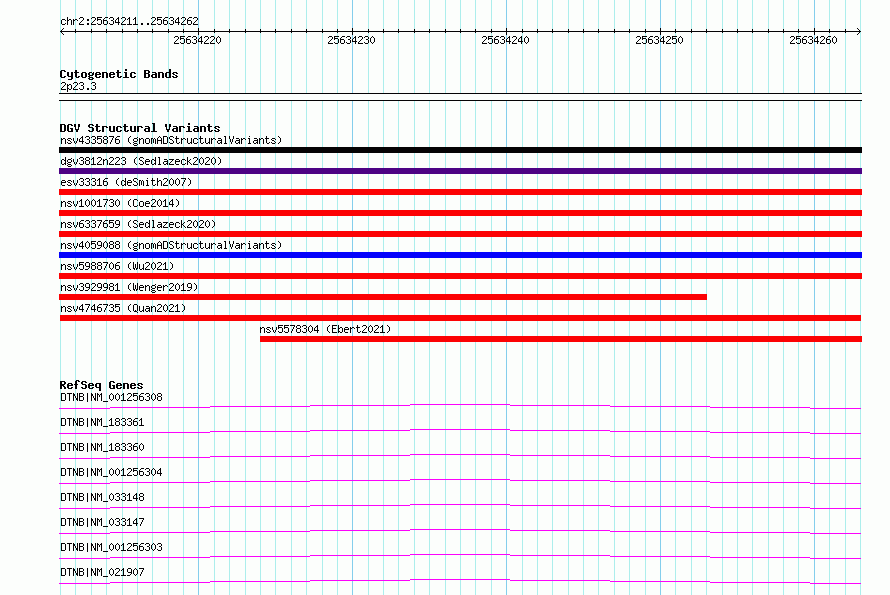The width and height of the screenshot is (890, 595).
Task: Open transcript DTNB|NM_001256308
Action: coord(111,397)
